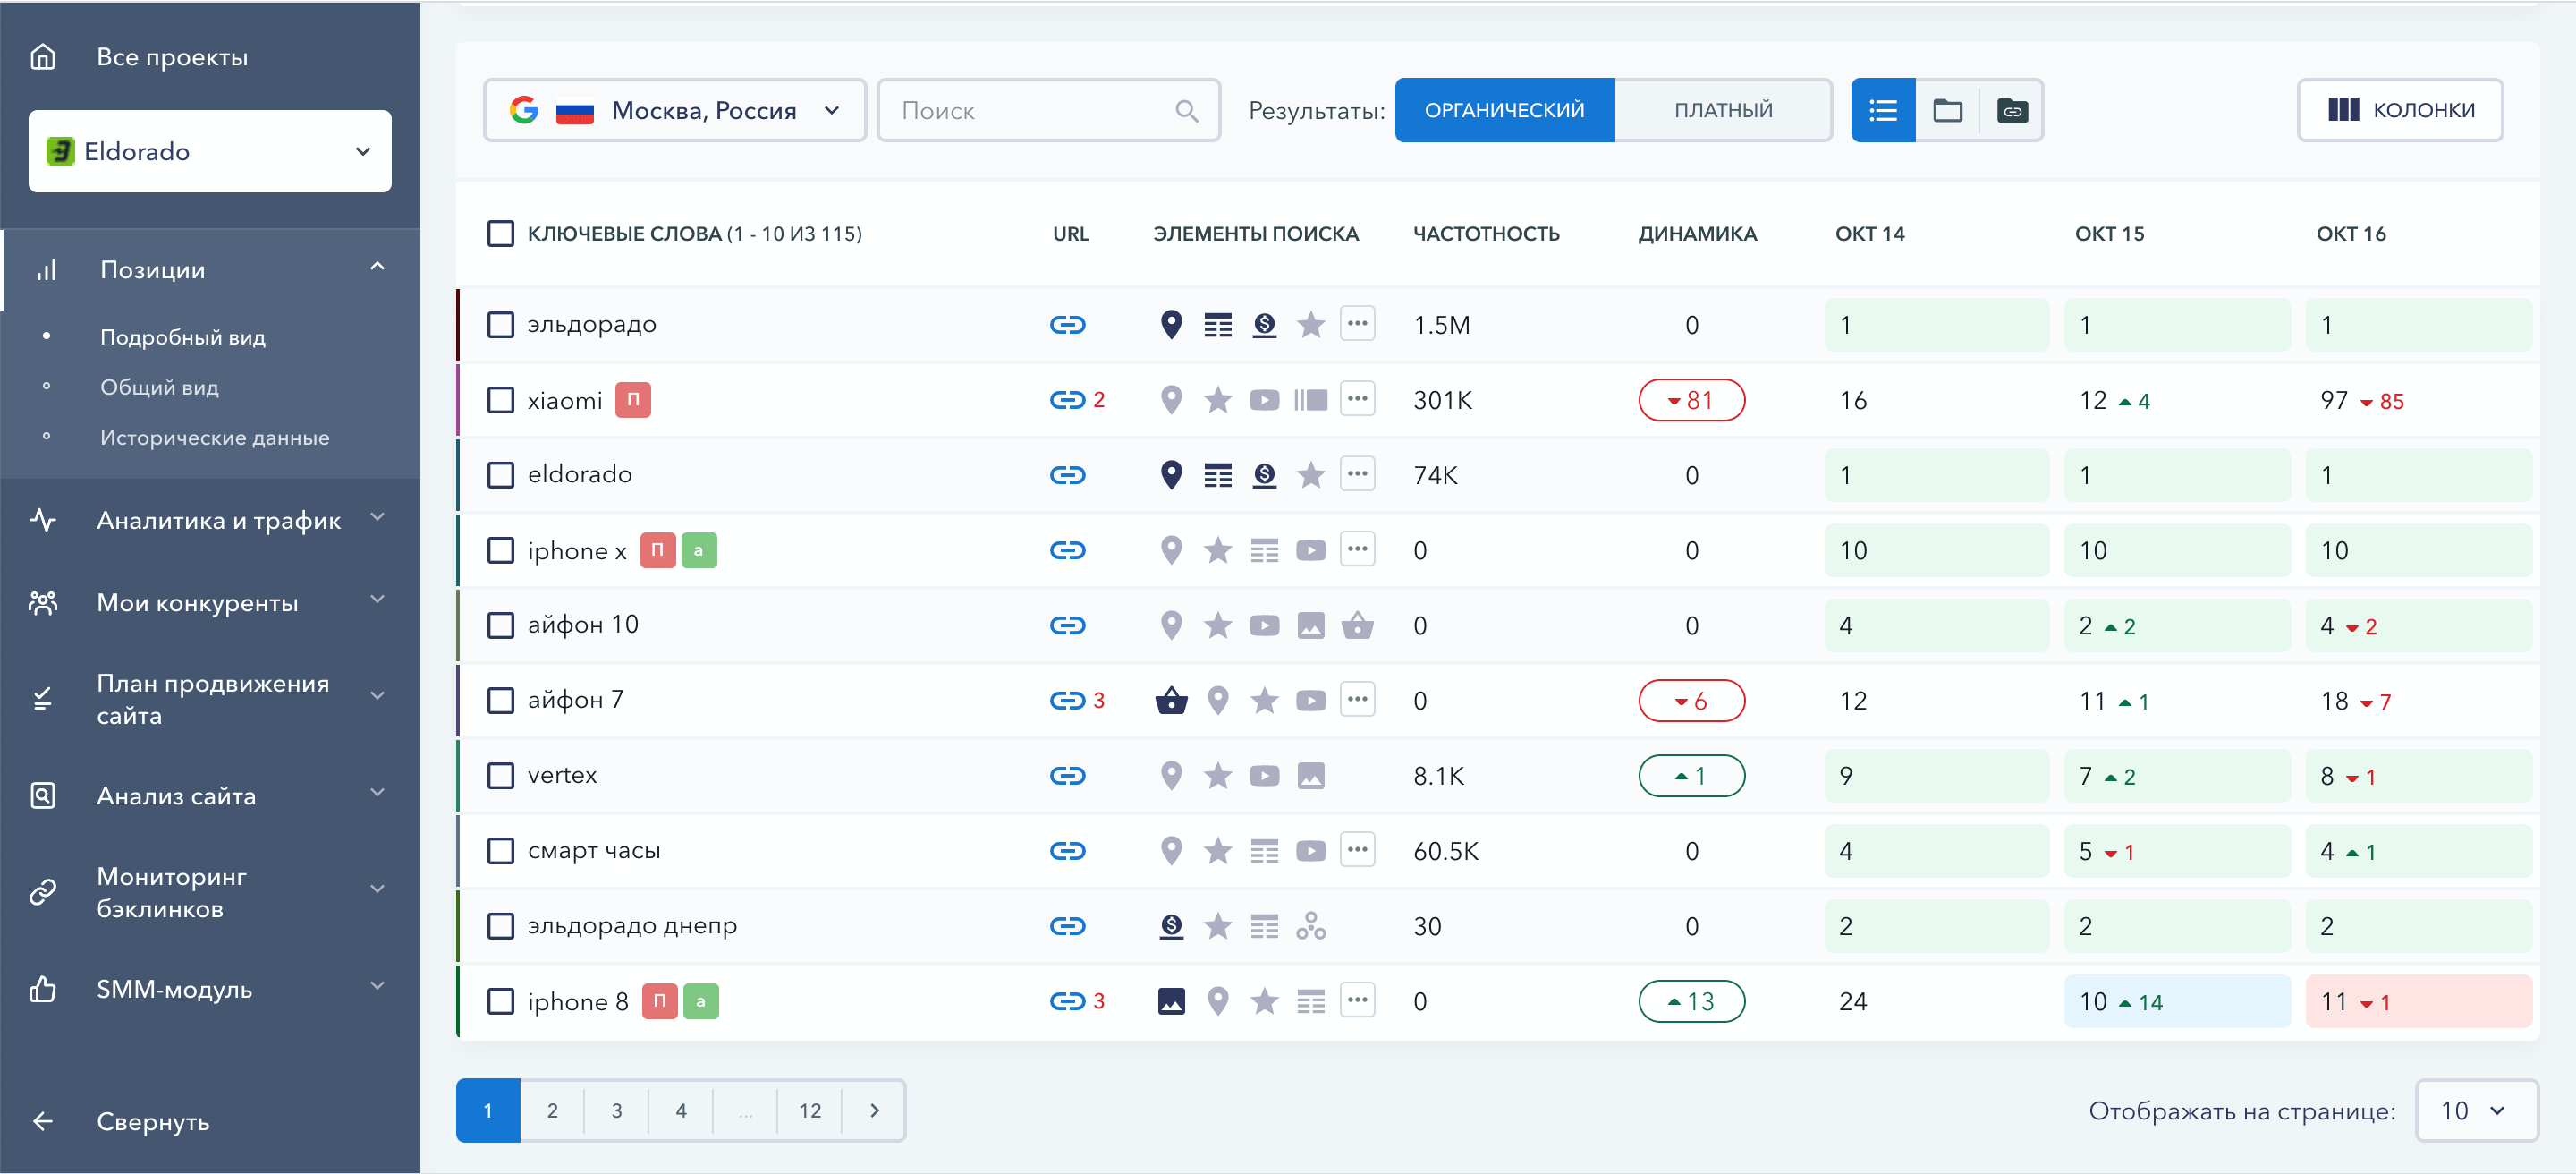The width and height of the screenshot is (2576, 1174).
Task: Open Все проекты link
Action: click(172, 57)
